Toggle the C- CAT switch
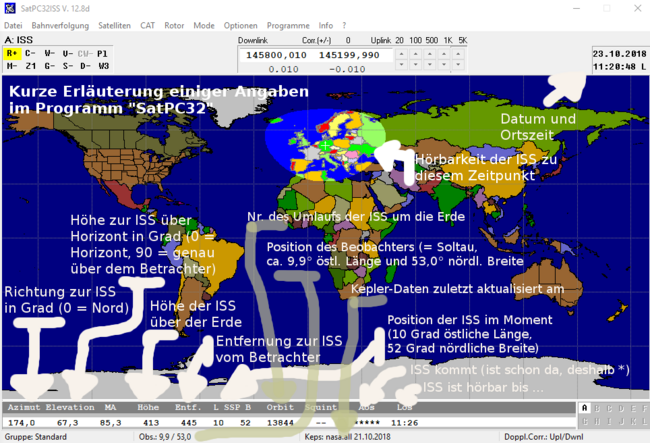The height and width of the screenshot is (443, 650). point(30,53)
